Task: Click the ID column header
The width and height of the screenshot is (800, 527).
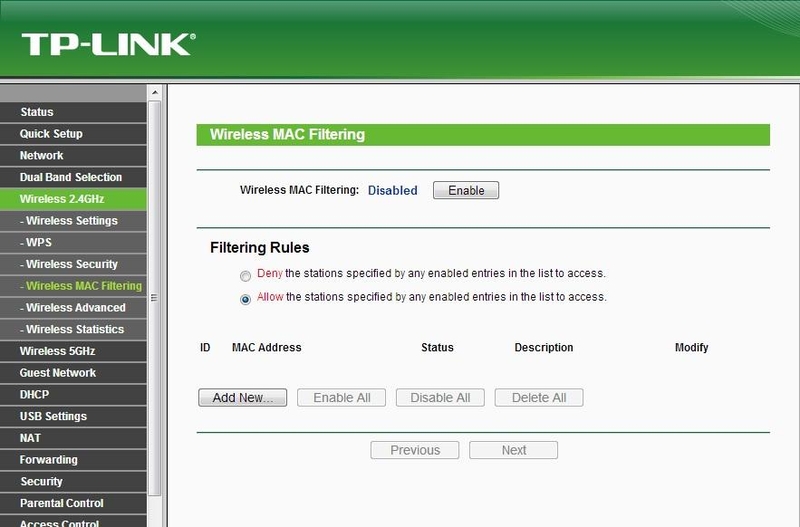Action: pos(205,347)
